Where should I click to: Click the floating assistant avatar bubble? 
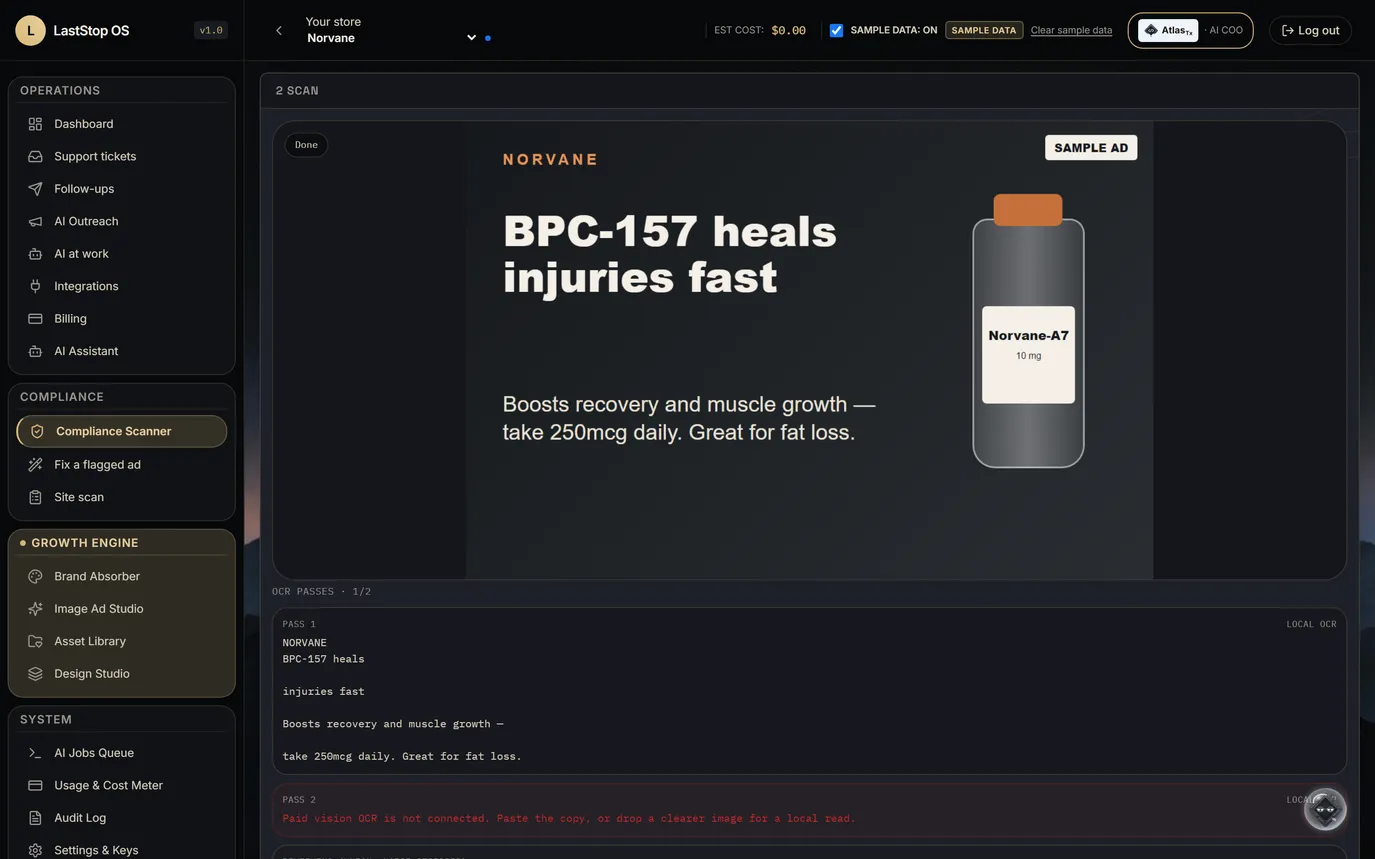[x=1325, y=809]
